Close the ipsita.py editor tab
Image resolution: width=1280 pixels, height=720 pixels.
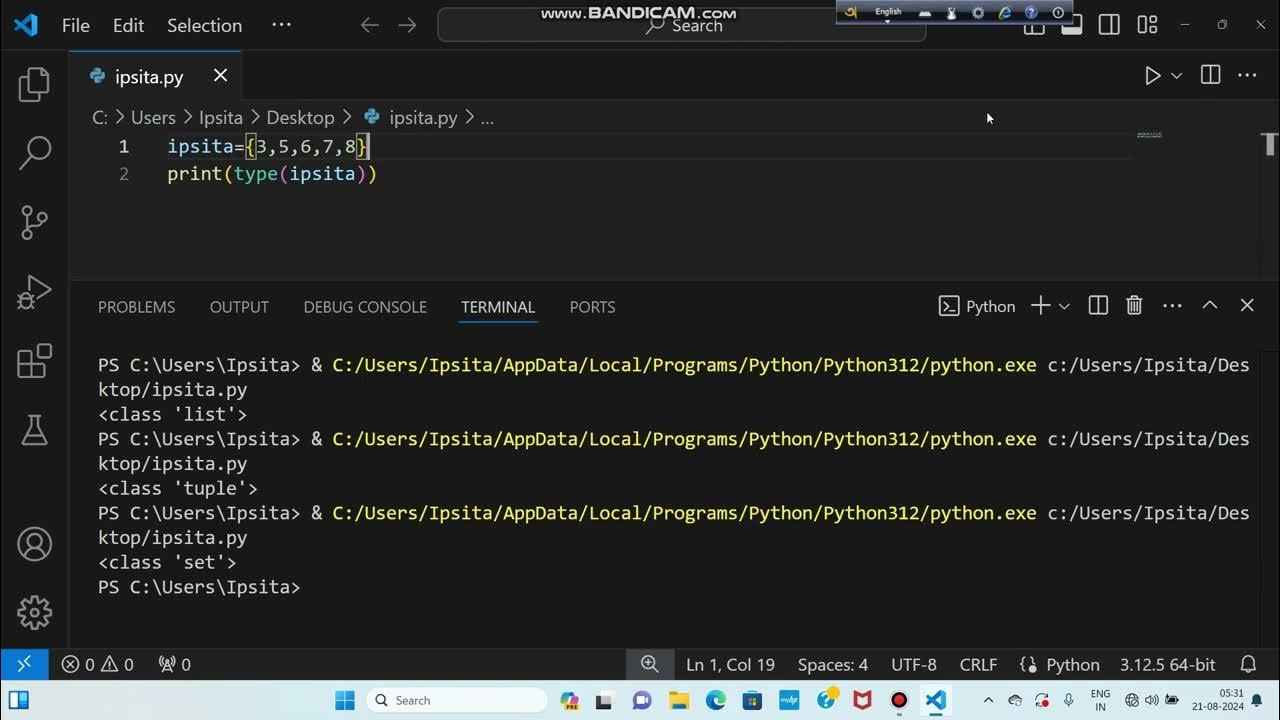tap(221, 76)
